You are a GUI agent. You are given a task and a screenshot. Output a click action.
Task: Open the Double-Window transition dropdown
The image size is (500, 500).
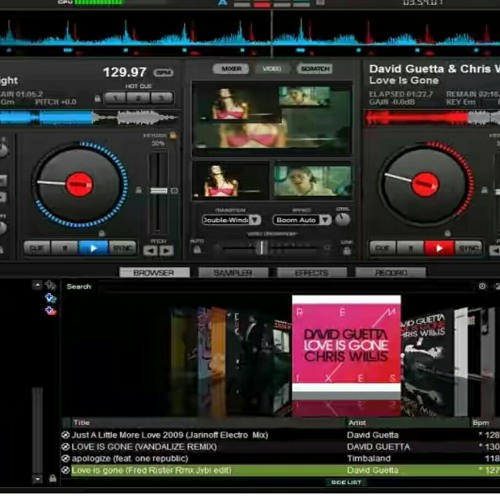point(231,220)
